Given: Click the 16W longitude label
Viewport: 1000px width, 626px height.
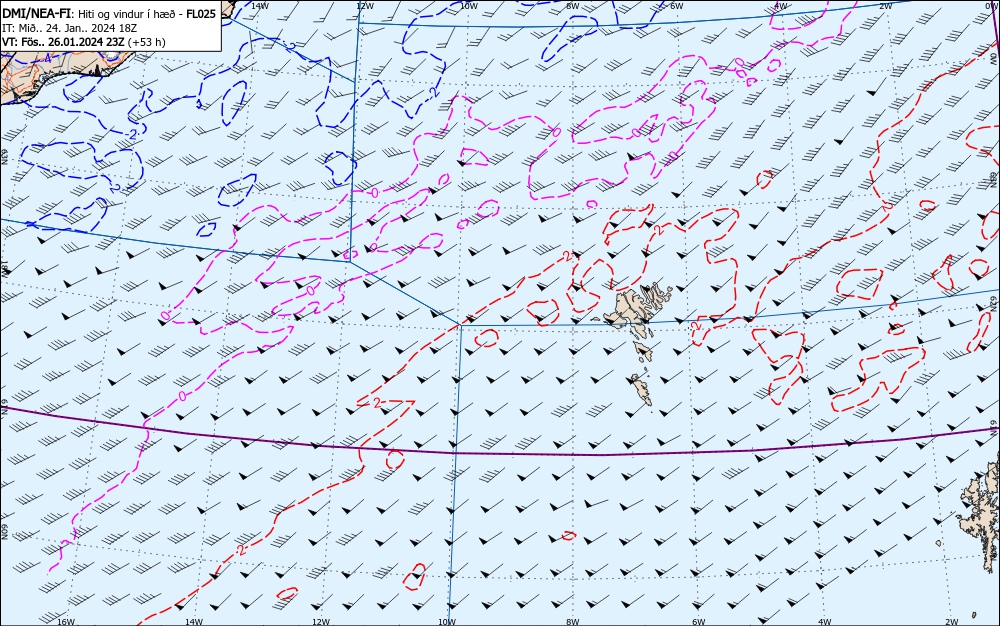Looking at the screenshot, I should pyautogui.click(x=66, y=622).
